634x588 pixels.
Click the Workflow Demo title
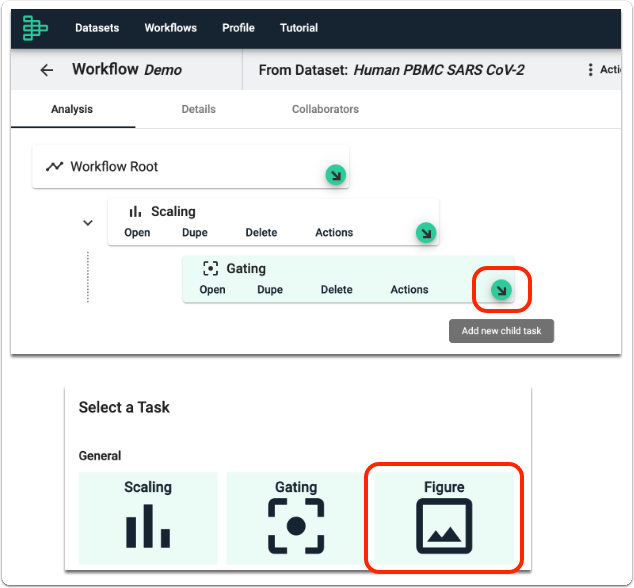click(x=127, y=70)
